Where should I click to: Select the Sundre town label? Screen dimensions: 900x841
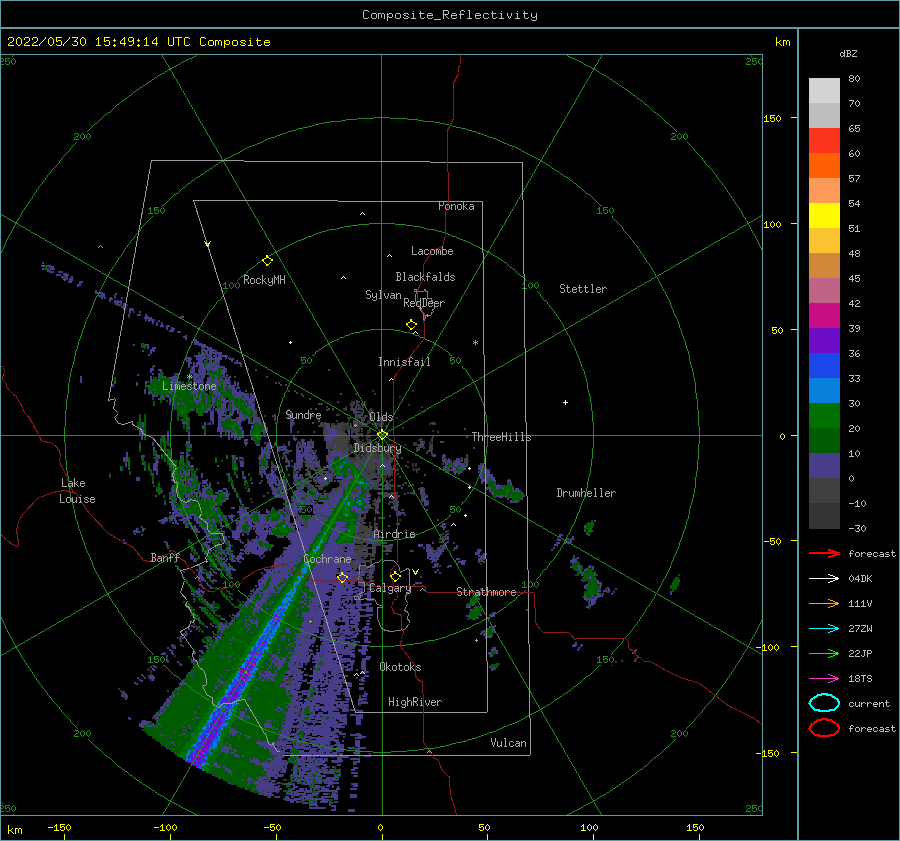point(303,414)
